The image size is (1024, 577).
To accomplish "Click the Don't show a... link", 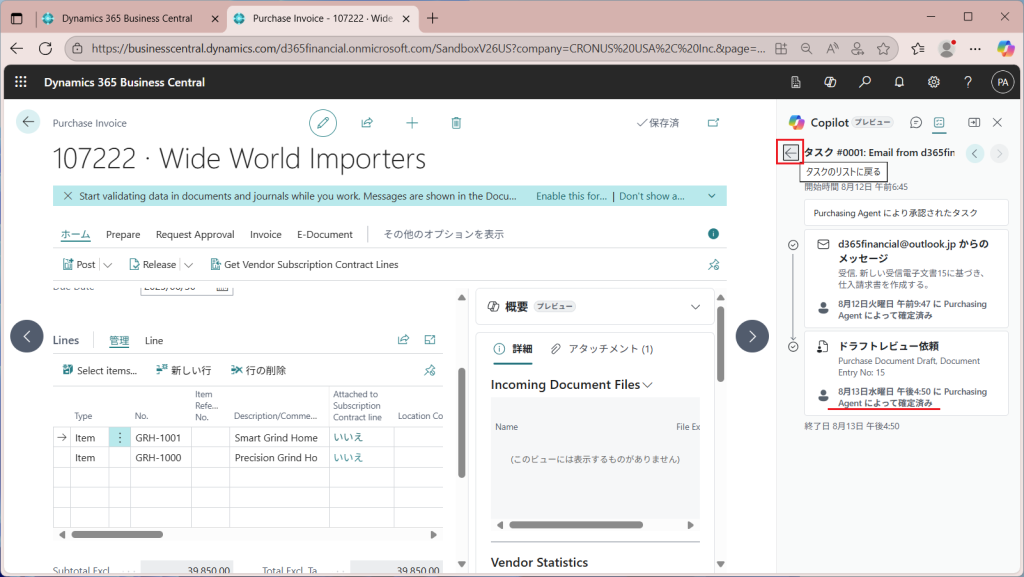I will (652, 196).
